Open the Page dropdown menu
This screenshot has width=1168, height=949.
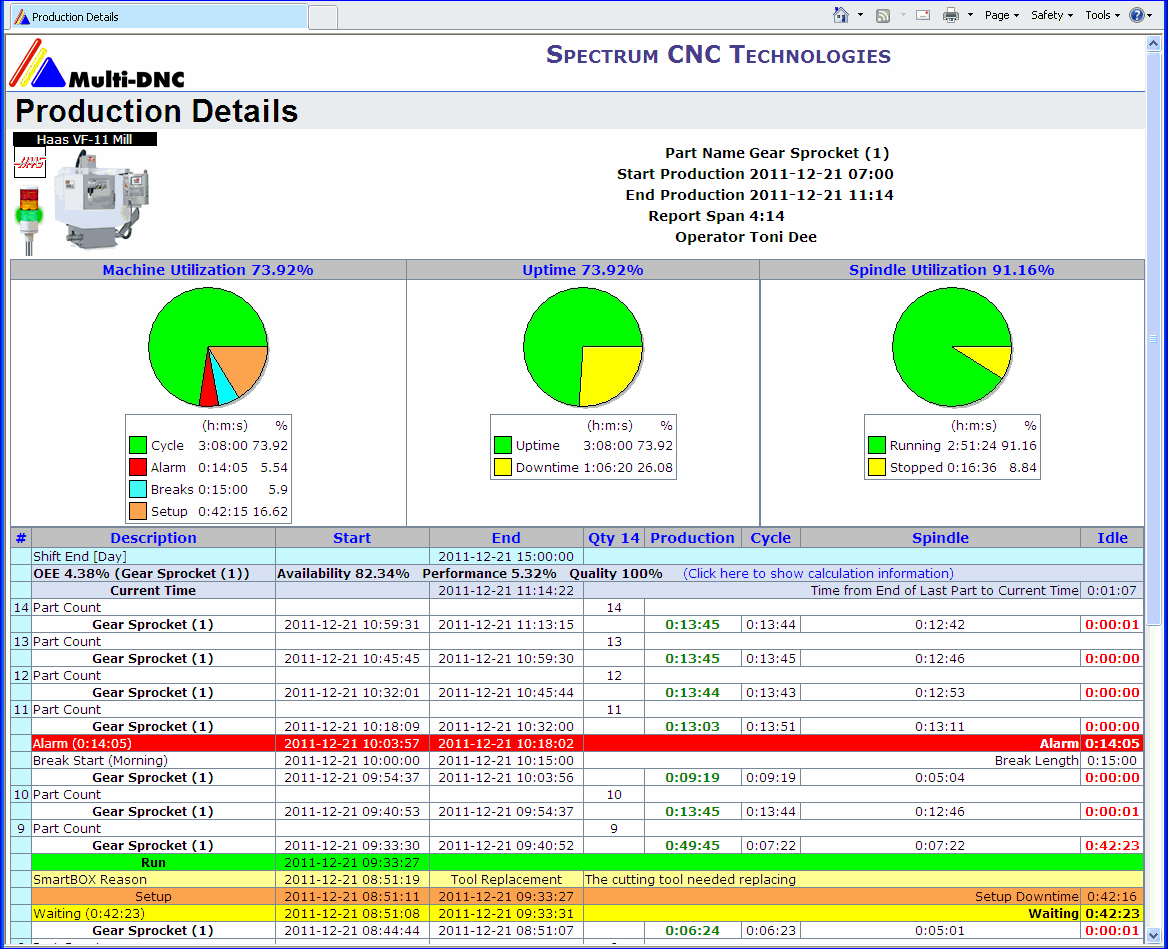pyautogui.click(x=1001, y=15)
